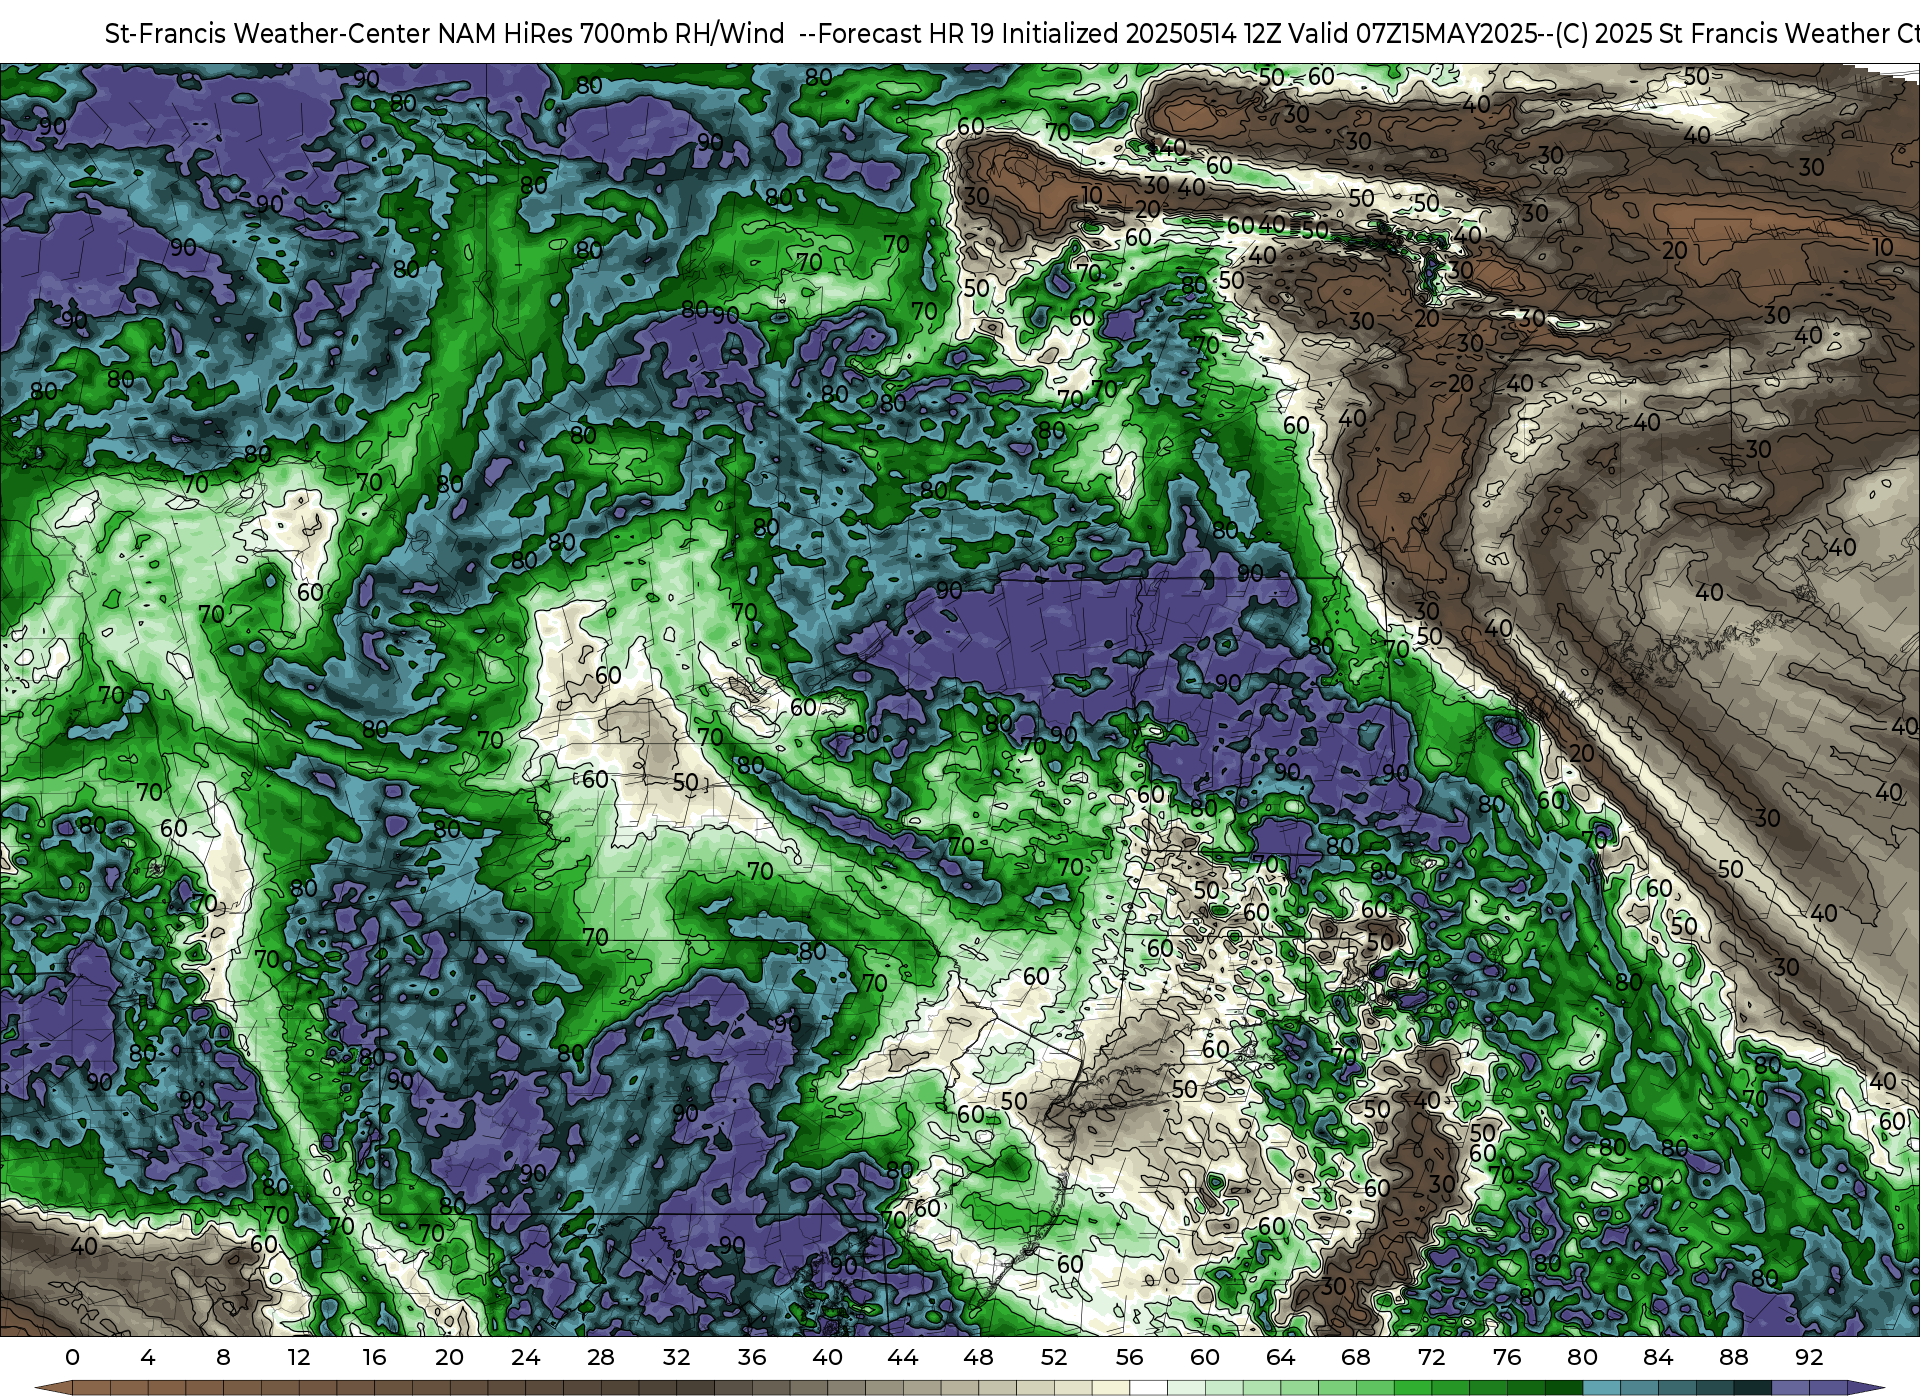Click the colorbar label 20
The height and width of the screenshot is (1400, 1920).
pyautogui.click(x=450, y=1357)
